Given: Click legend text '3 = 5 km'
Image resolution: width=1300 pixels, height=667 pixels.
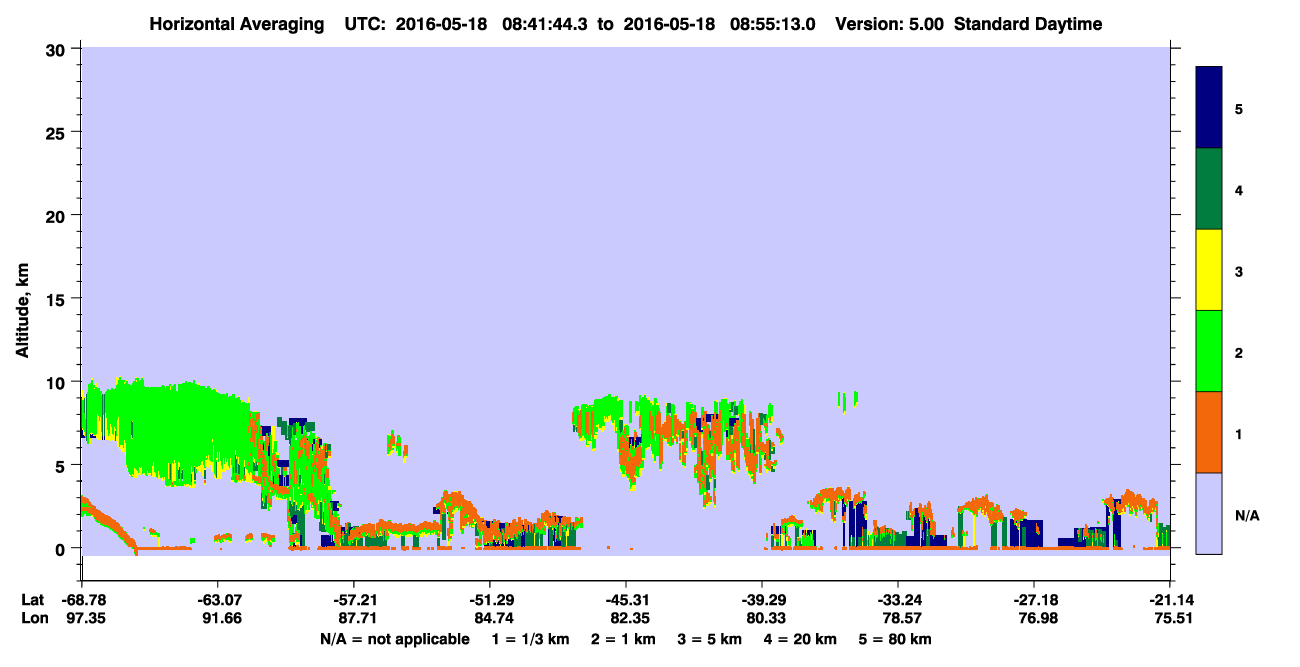Looking at the screenshot, I should point(710,639).
